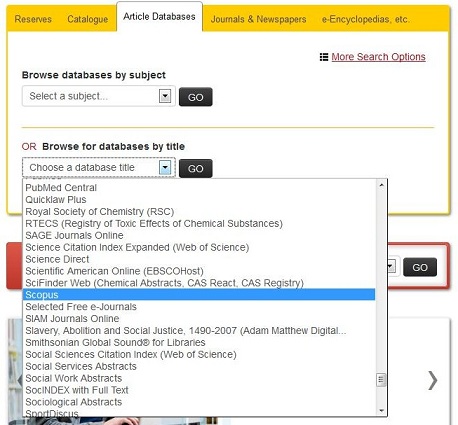Select Smithsonian Global Sound for Libraries

(x=199, y=342)
